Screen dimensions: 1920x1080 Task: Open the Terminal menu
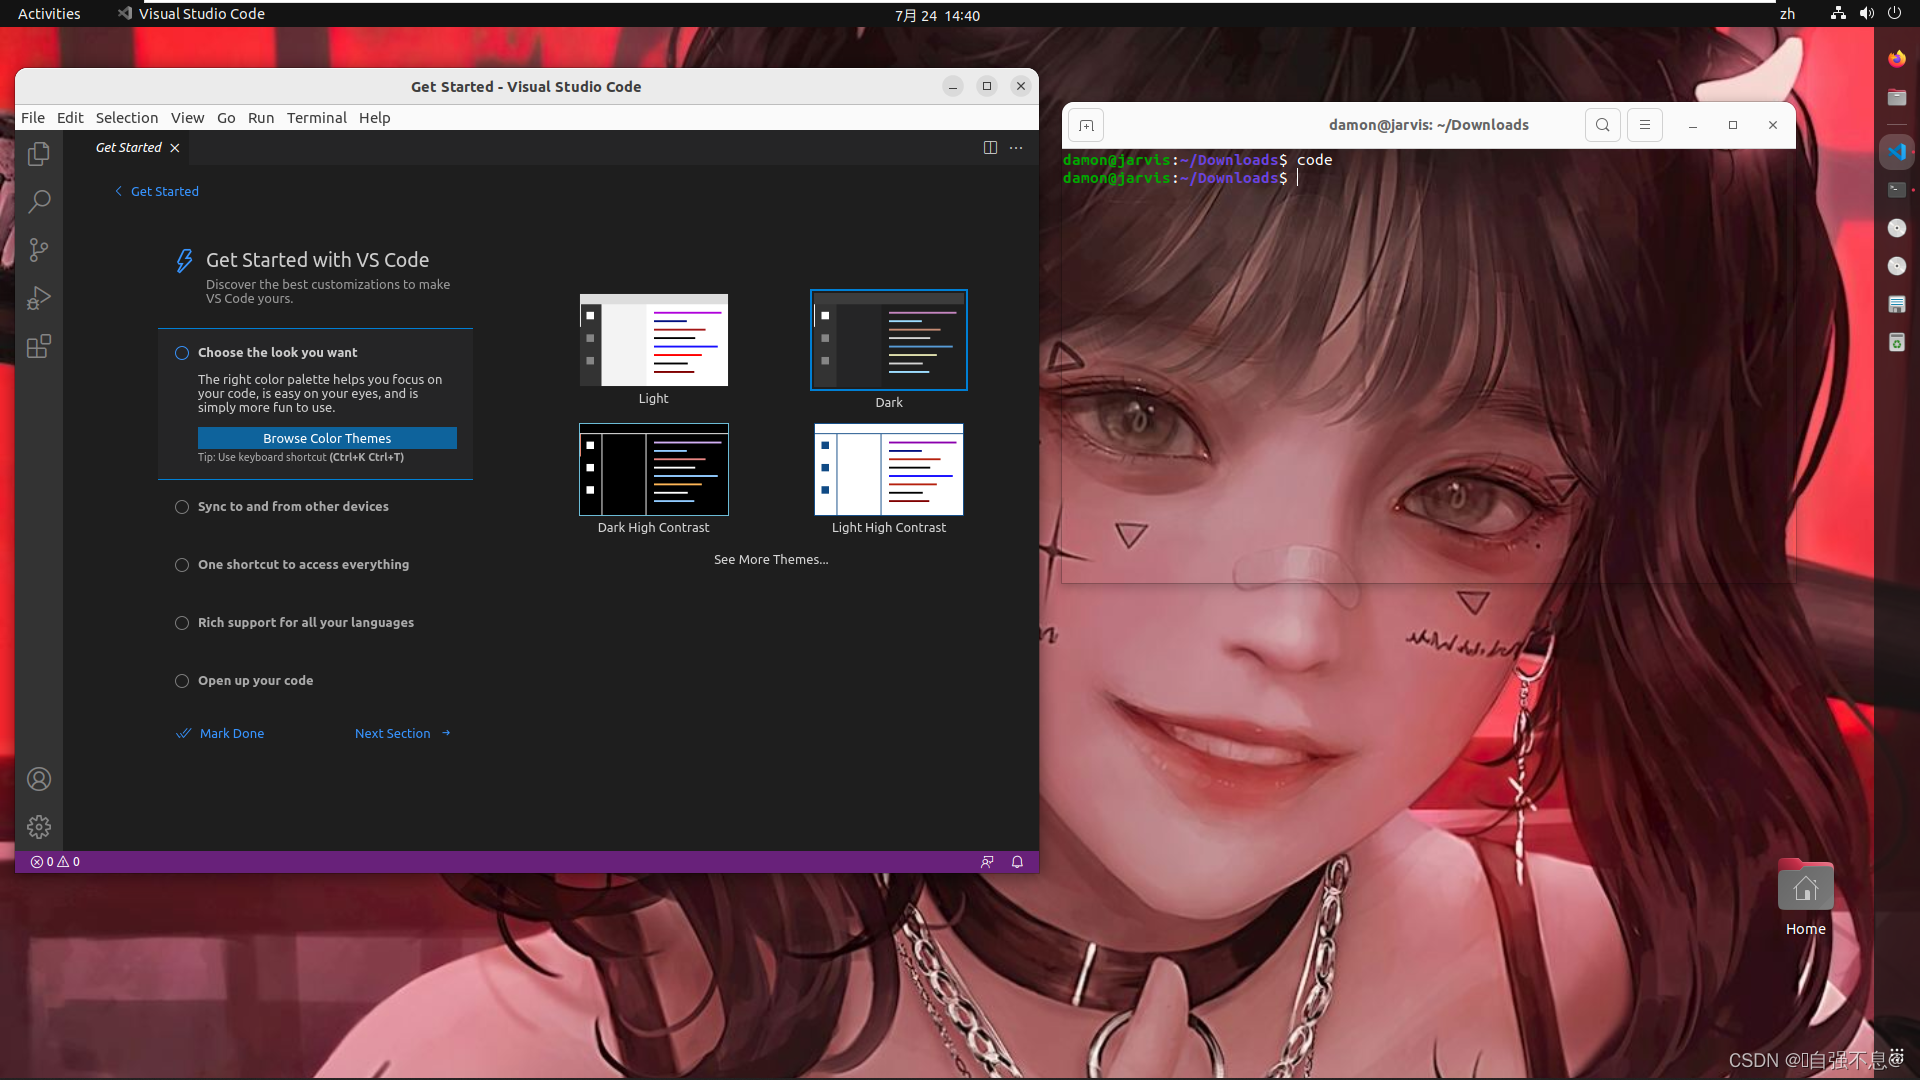(x=316, y=118)
